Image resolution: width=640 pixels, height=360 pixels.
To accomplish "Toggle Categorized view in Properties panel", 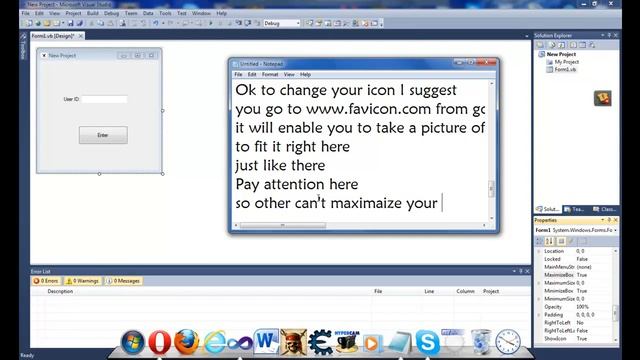I will point(540,241).
